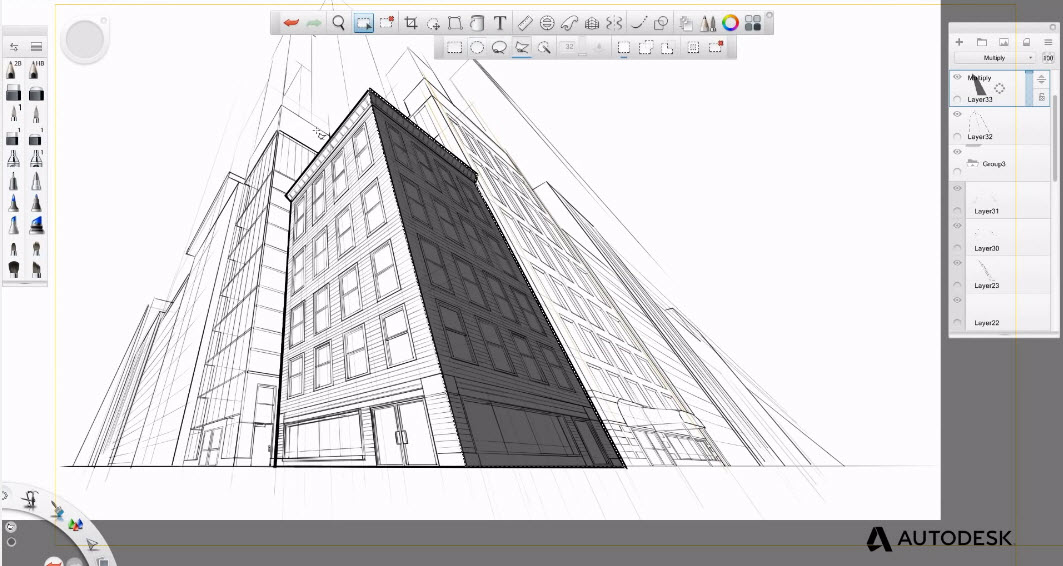This screenshot has width=1063, height=566.
Task: Toggle visibility of Layer30
Action: pyautogui.click(x=957, y=226)
